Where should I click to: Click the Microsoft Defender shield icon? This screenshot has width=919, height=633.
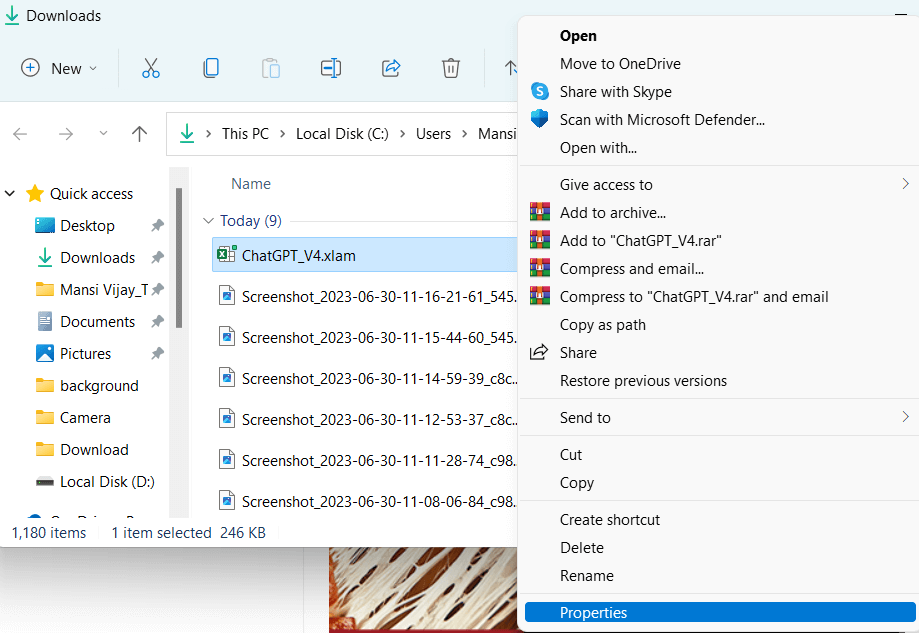click(x=539, y=118)
